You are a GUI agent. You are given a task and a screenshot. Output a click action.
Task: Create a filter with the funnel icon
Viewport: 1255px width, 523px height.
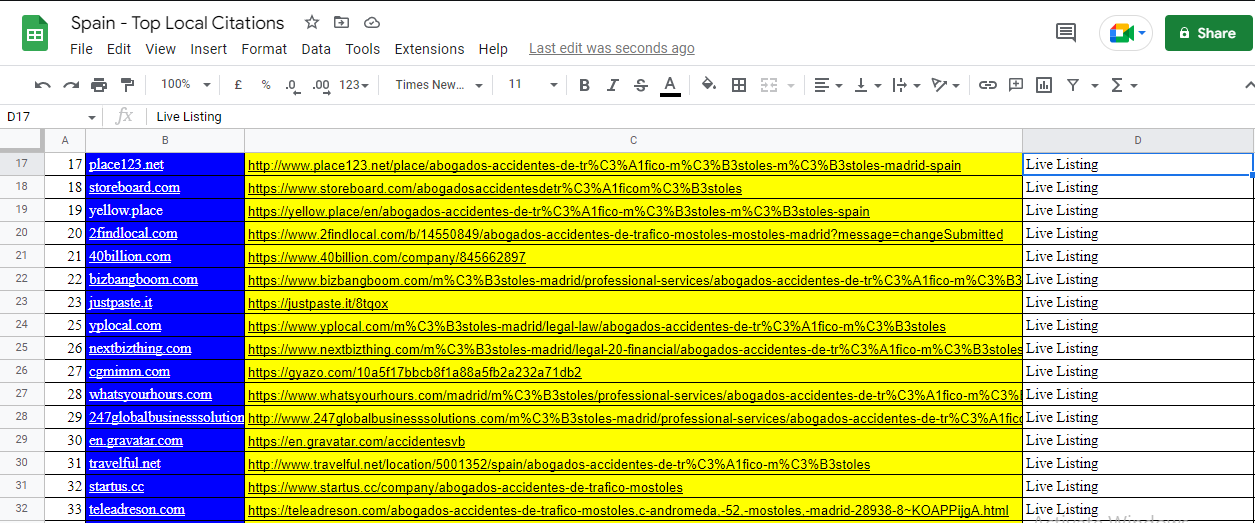click(1073, 85)
